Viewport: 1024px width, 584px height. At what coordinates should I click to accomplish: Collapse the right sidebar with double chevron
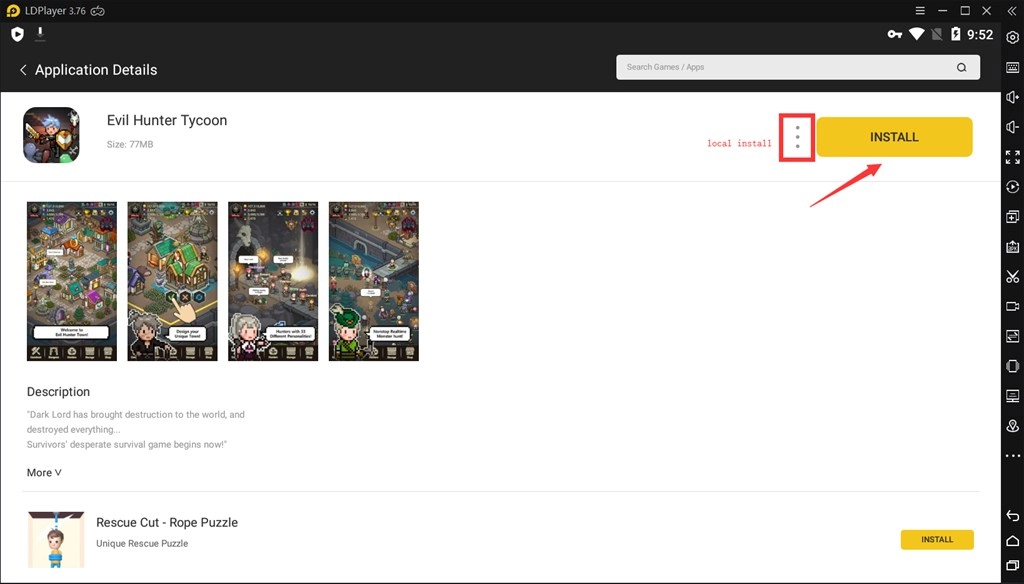click(x=1012, y=11)
